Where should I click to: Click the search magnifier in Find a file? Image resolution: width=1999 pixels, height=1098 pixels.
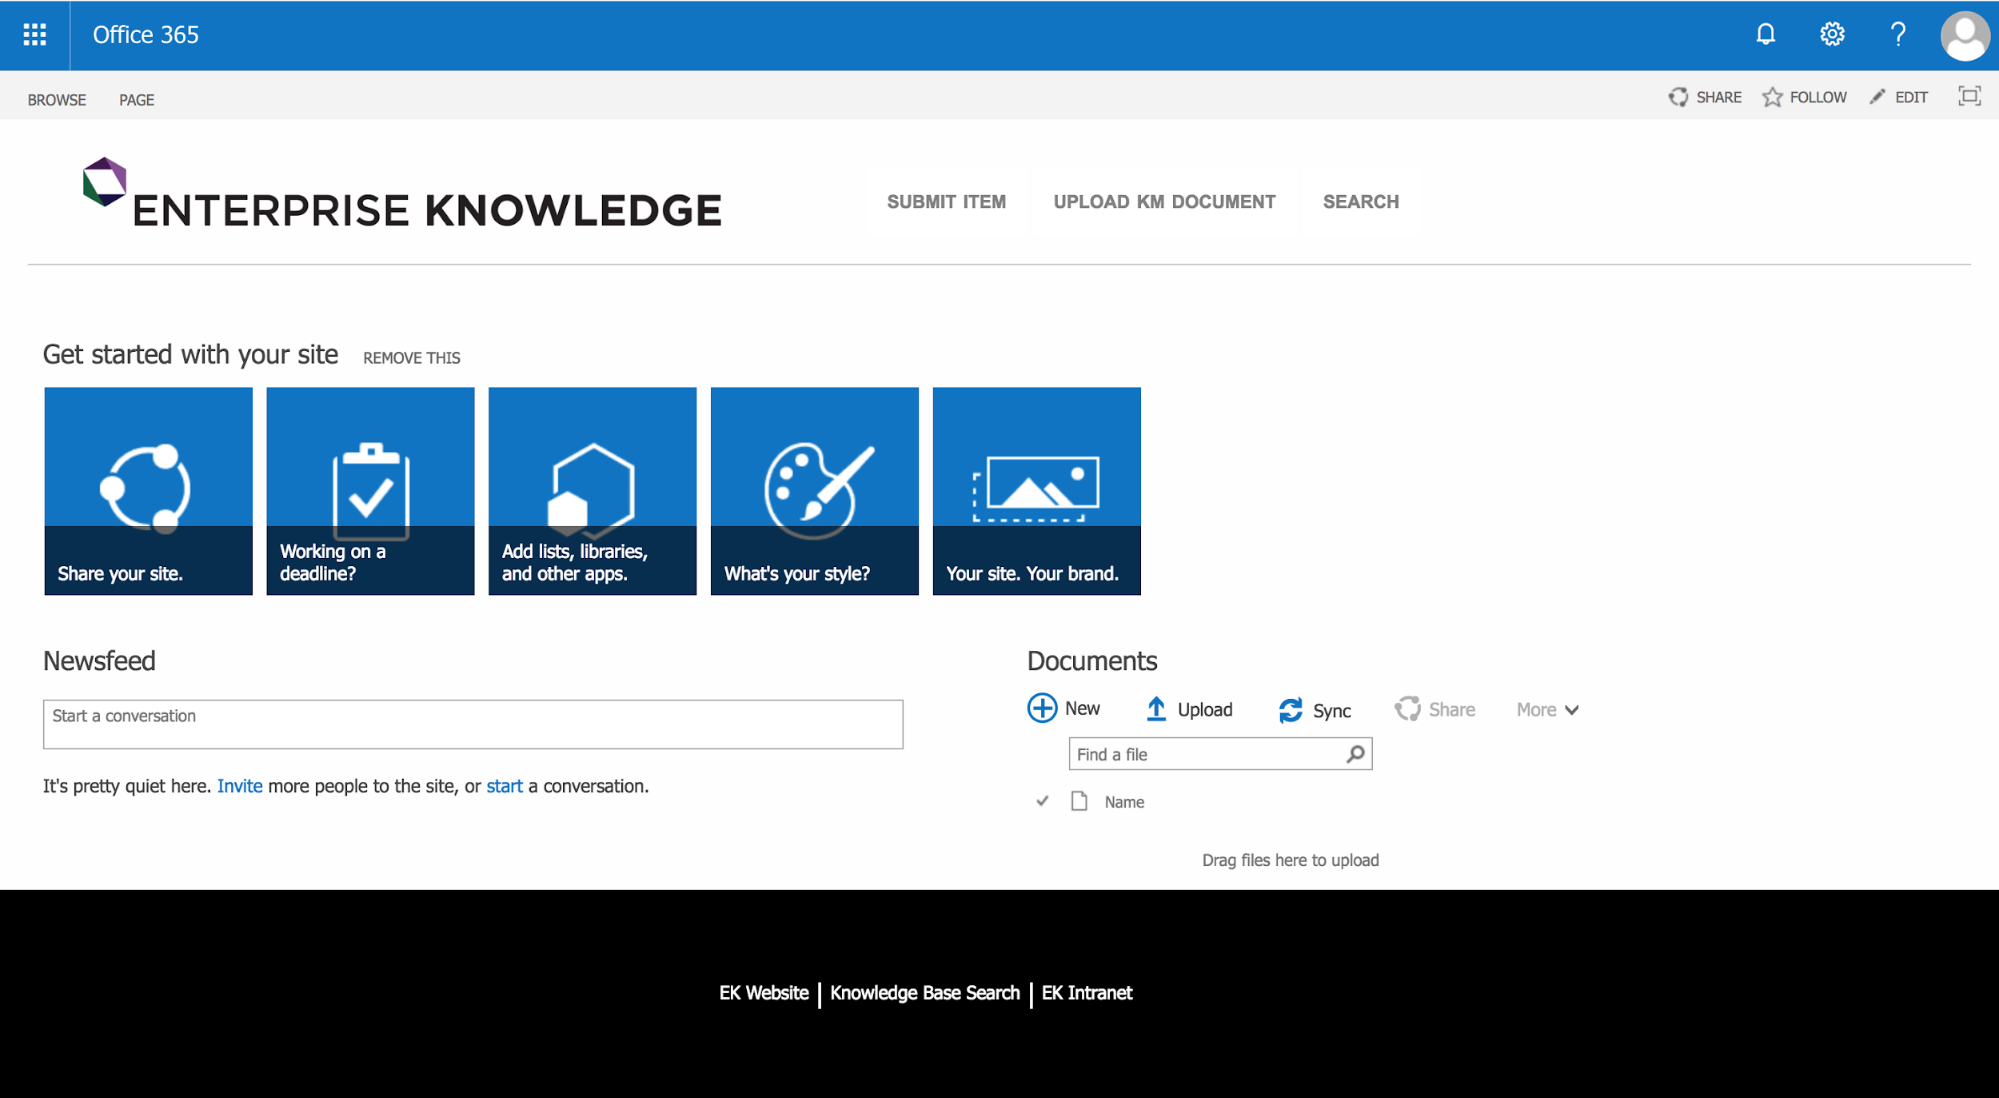click(1355, 754)
